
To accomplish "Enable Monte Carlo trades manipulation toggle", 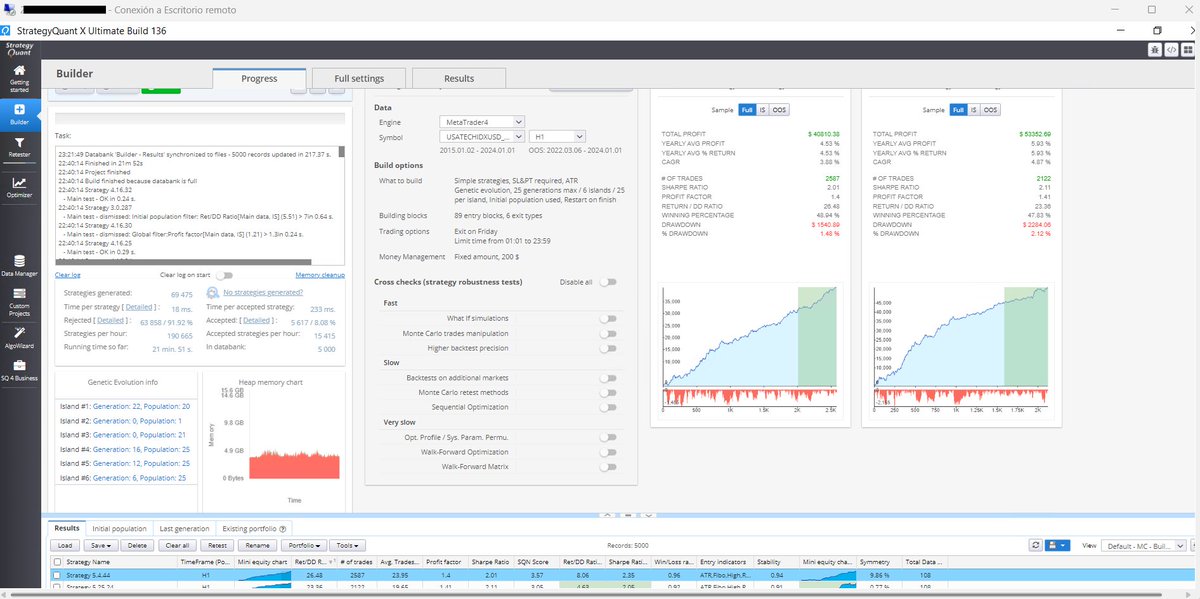I will [607, 333].
